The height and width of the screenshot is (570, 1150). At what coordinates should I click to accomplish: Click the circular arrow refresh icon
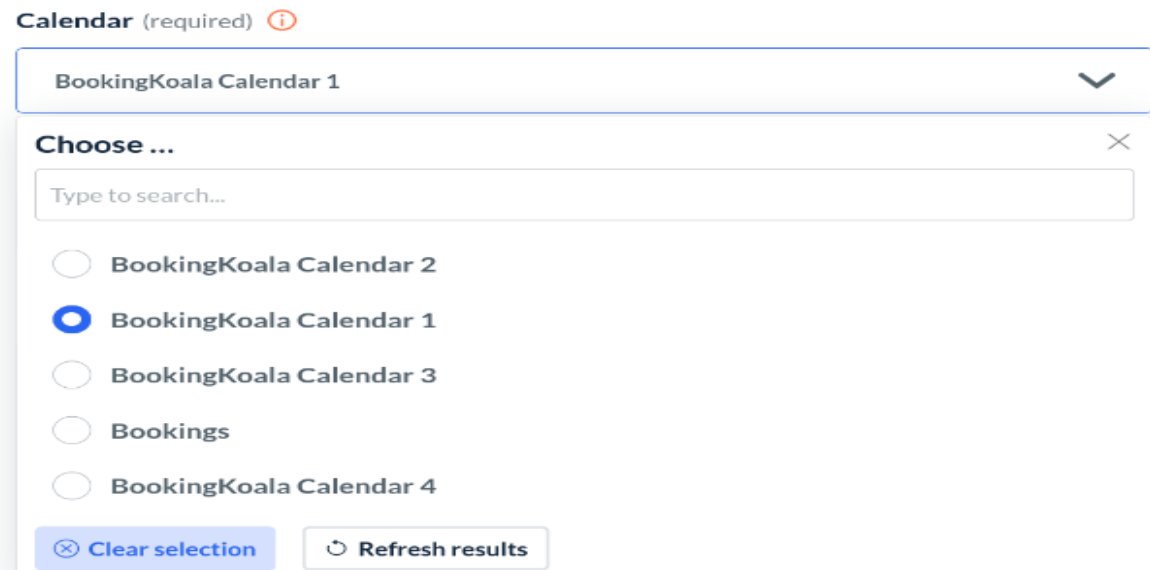coord(336,549)
